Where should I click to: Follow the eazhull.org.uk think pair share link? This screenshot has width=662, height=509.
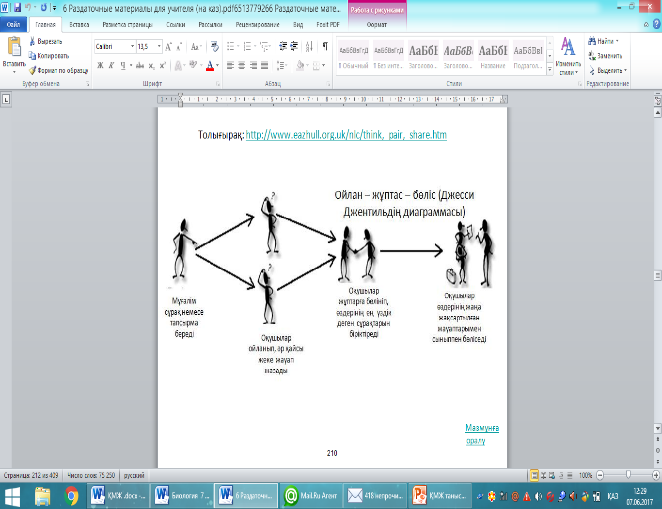coord(346,135)
